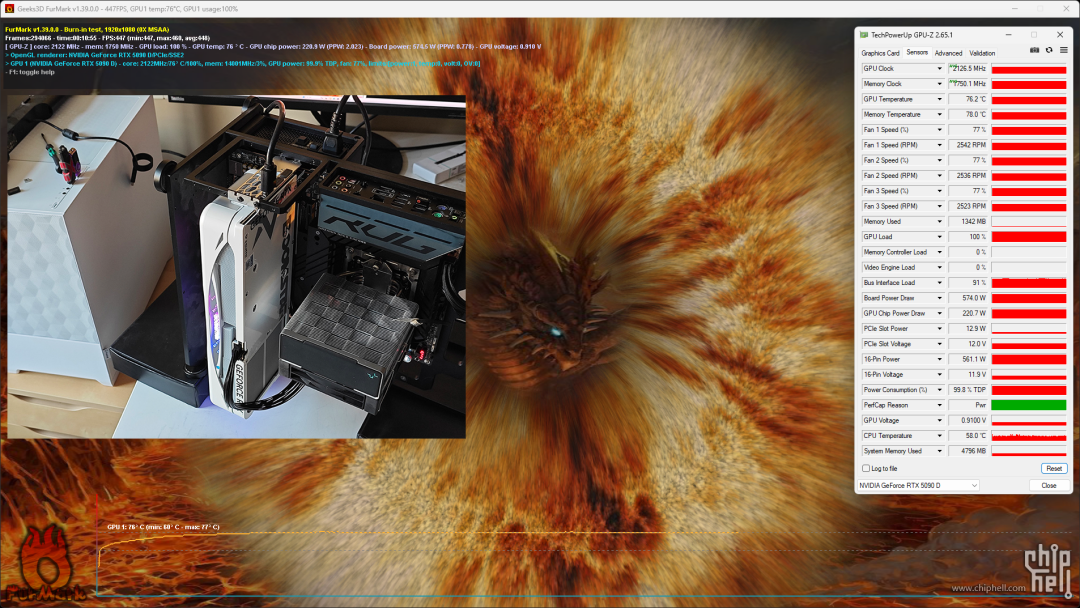Image resolution: width=1080 pixels, height=608 pixels.
Task: Click the Memory Used value 1342 MB
Action: (968, 222)
